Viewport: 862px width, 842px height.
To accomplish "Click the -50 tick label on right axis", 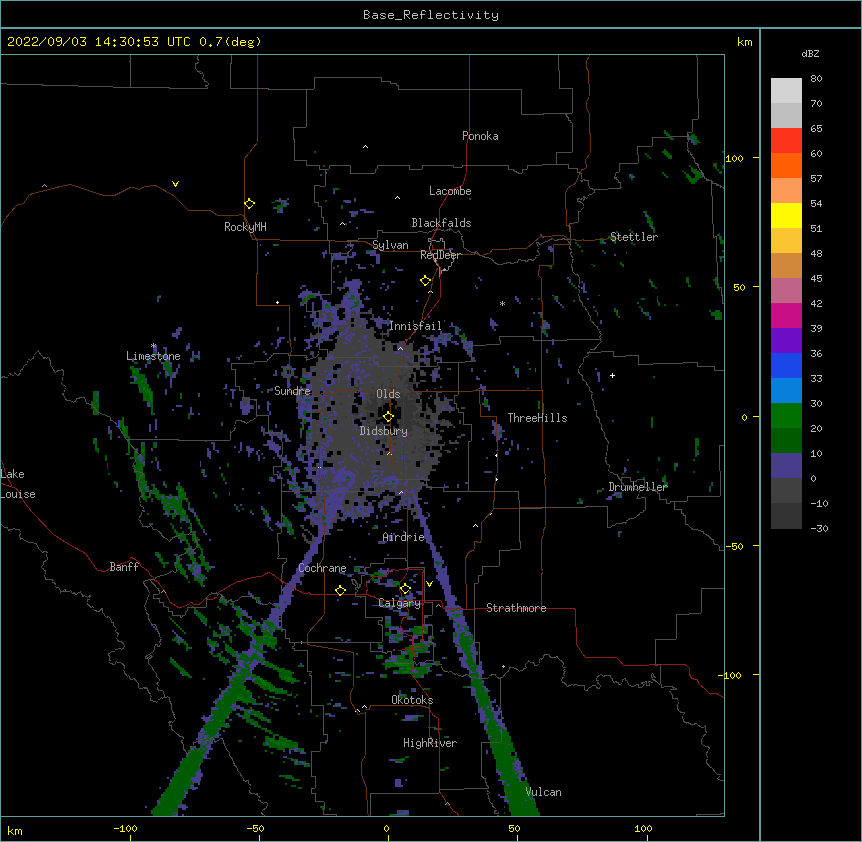I will tap(734, 546).
